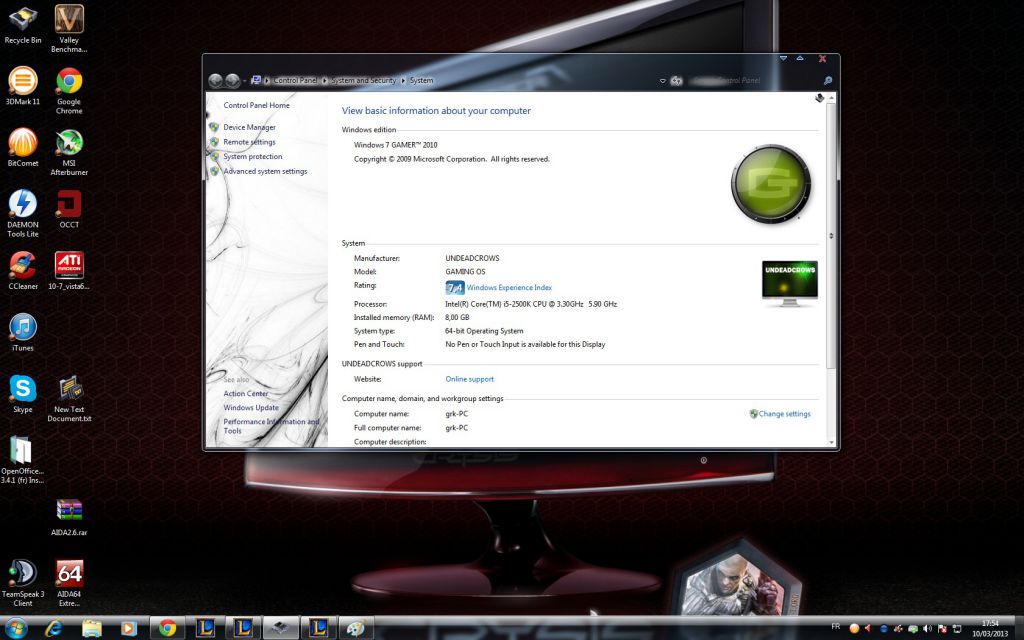The width and height of the screenshot is (1024, 640).
Task: Click the UNDEADCROWS monitor logo
Action: (790, 283)
